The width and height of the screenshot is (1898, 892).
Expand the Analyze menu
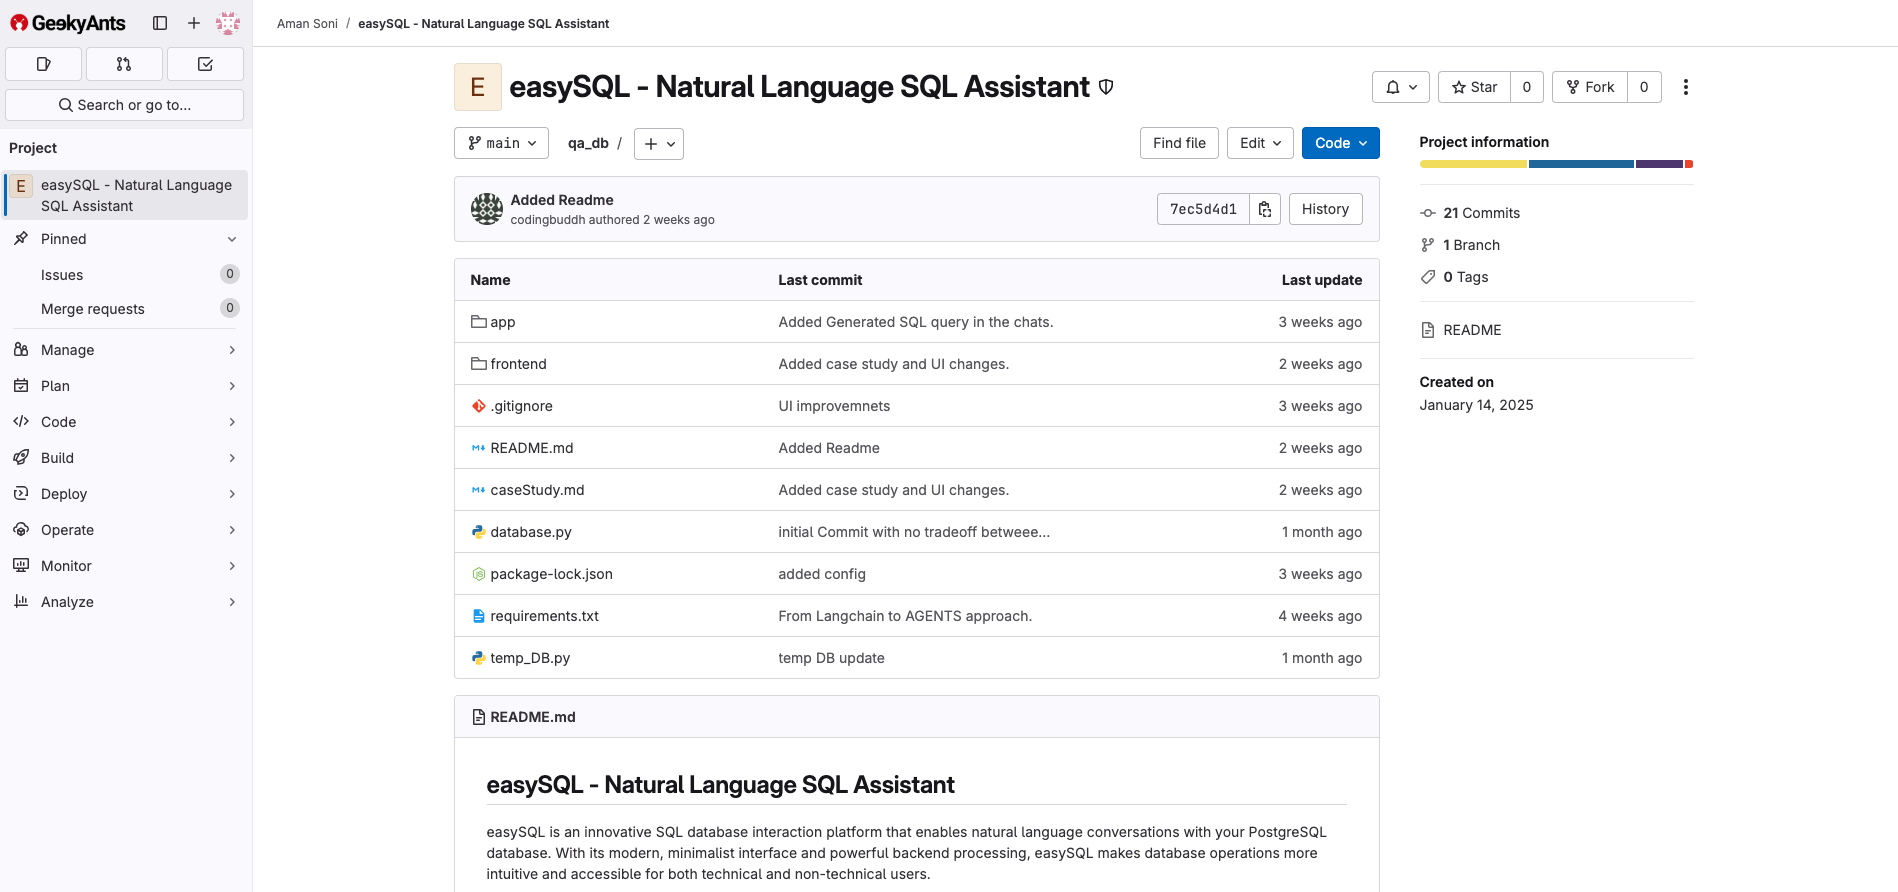click(x=126, y=602)
